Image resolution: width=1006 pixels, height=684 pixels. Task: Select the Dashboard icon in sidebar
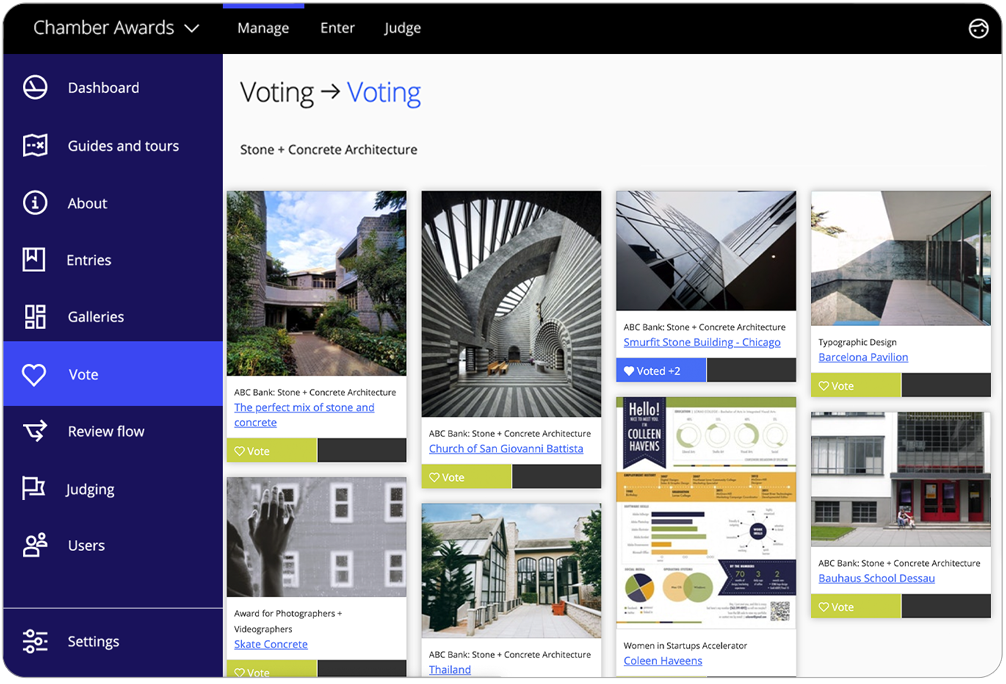(x=34, y=87)
